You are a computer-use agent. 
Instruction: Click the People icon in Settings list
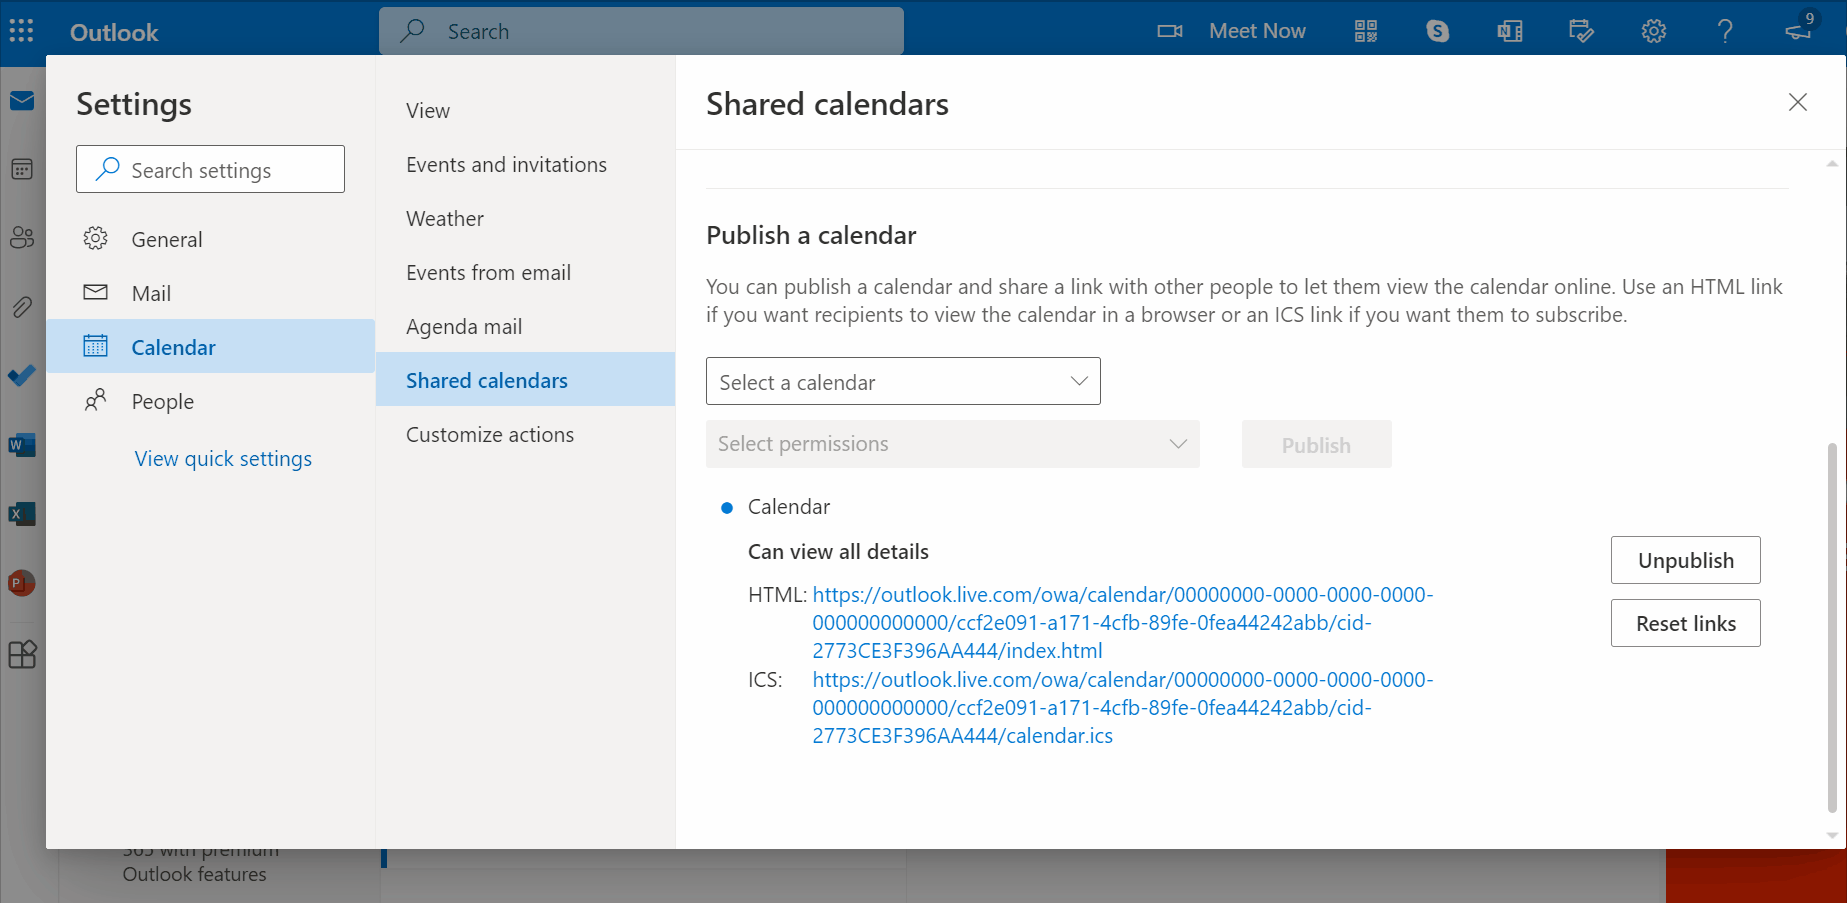point(95,400)
